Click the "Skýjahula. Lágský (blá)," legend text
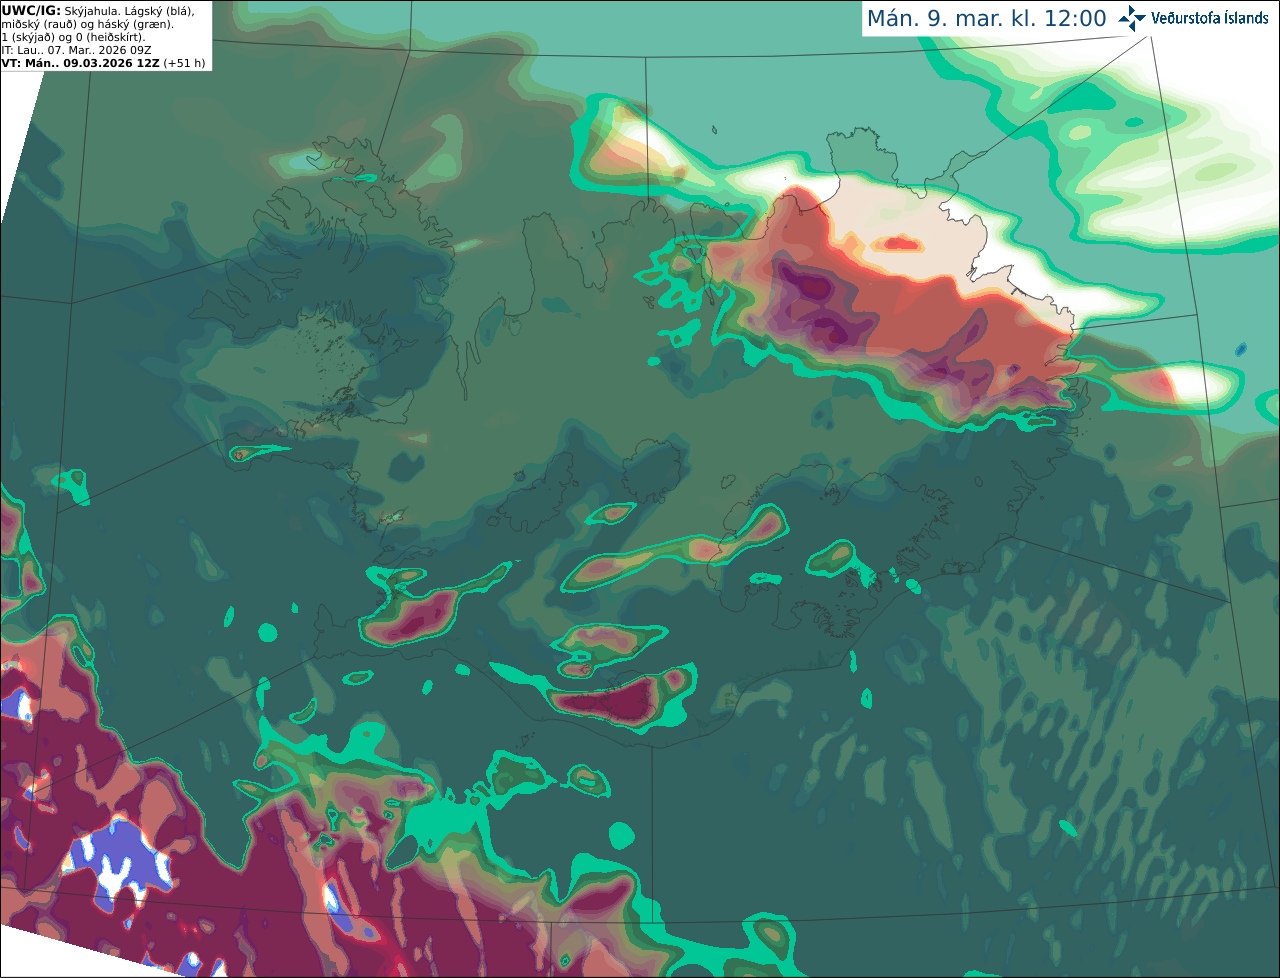The height and width of the screenshot is (978, 1280). click(130, 10)
